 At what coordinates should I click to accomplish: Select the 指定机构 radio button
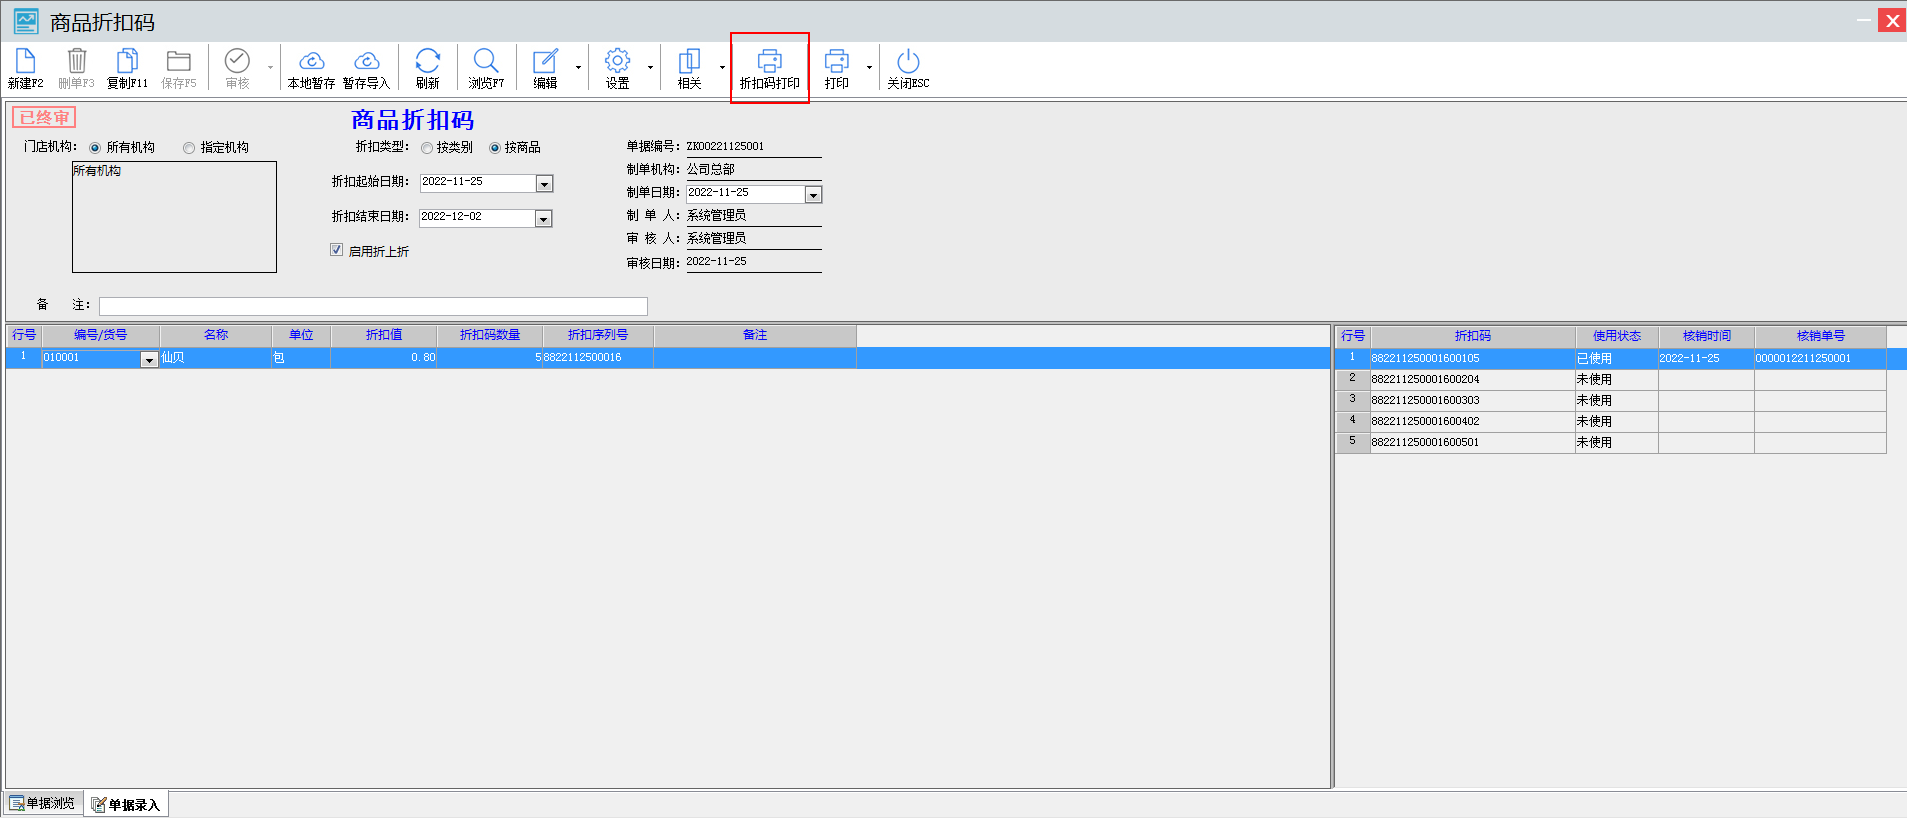pyautogui.click(x=189, y=148)
